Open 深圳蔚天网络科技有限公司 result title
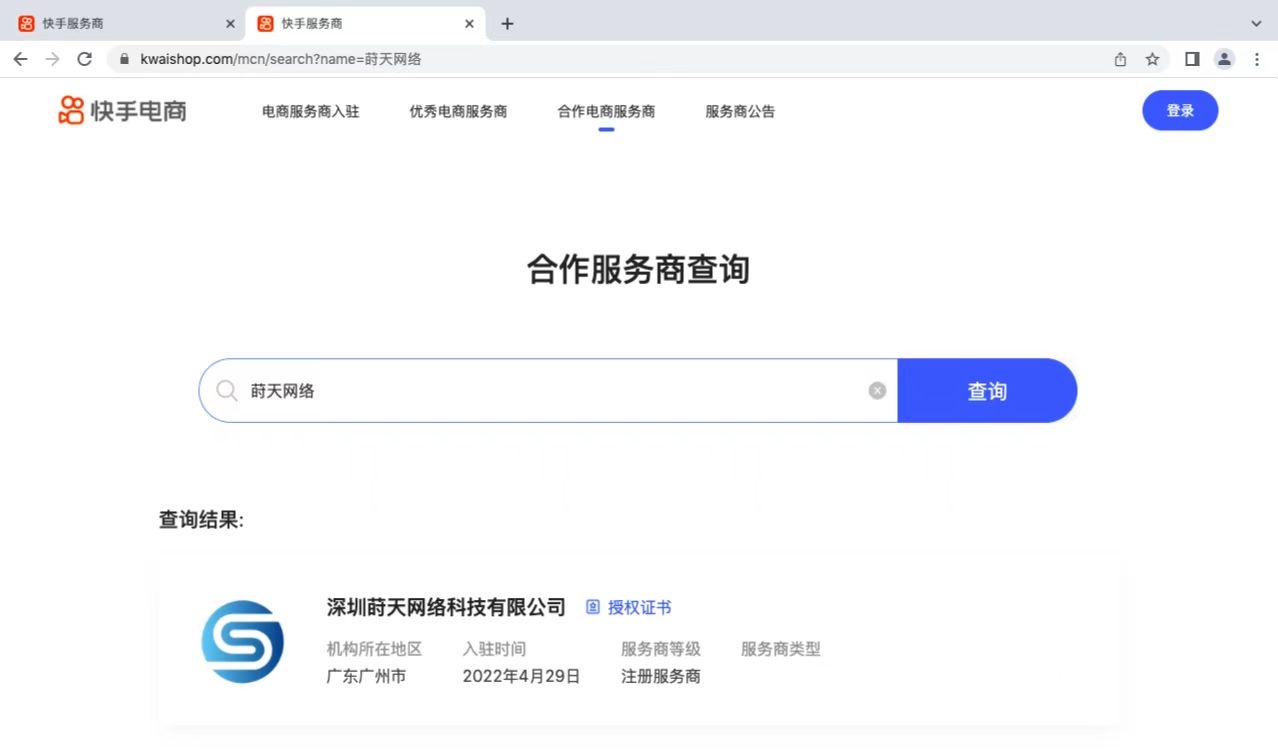 click(446, 607)
